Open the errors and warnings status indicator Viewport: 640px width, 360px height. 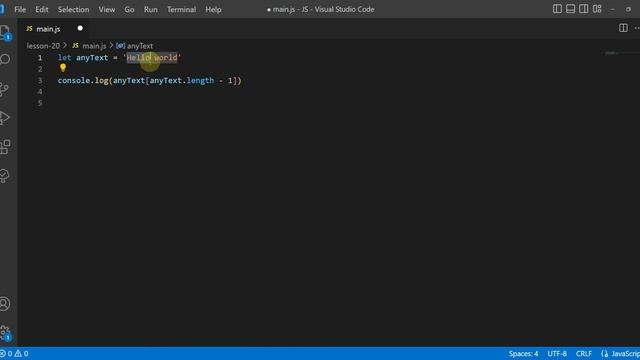14,353
